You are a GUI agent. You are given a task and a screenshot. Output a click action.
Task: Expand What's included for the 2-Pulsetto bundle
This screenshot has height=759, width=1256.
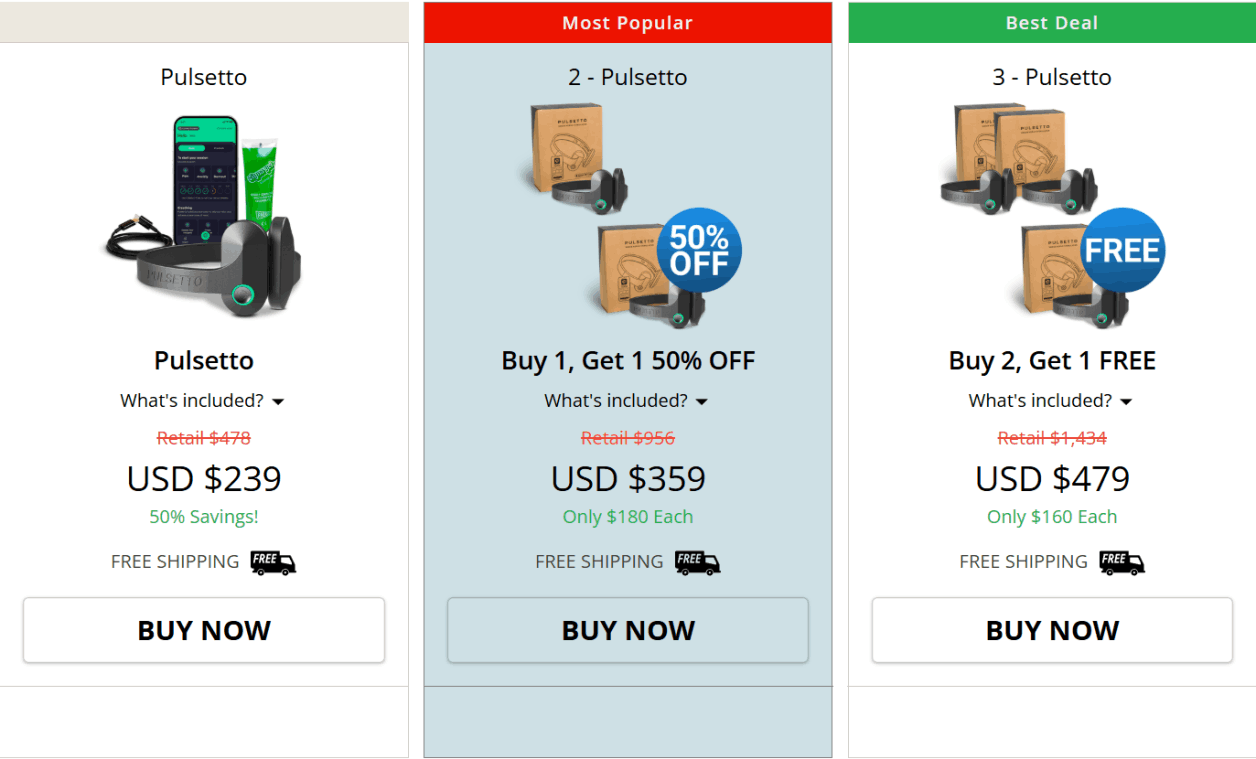pyautogui.click(x=627, y=400)
